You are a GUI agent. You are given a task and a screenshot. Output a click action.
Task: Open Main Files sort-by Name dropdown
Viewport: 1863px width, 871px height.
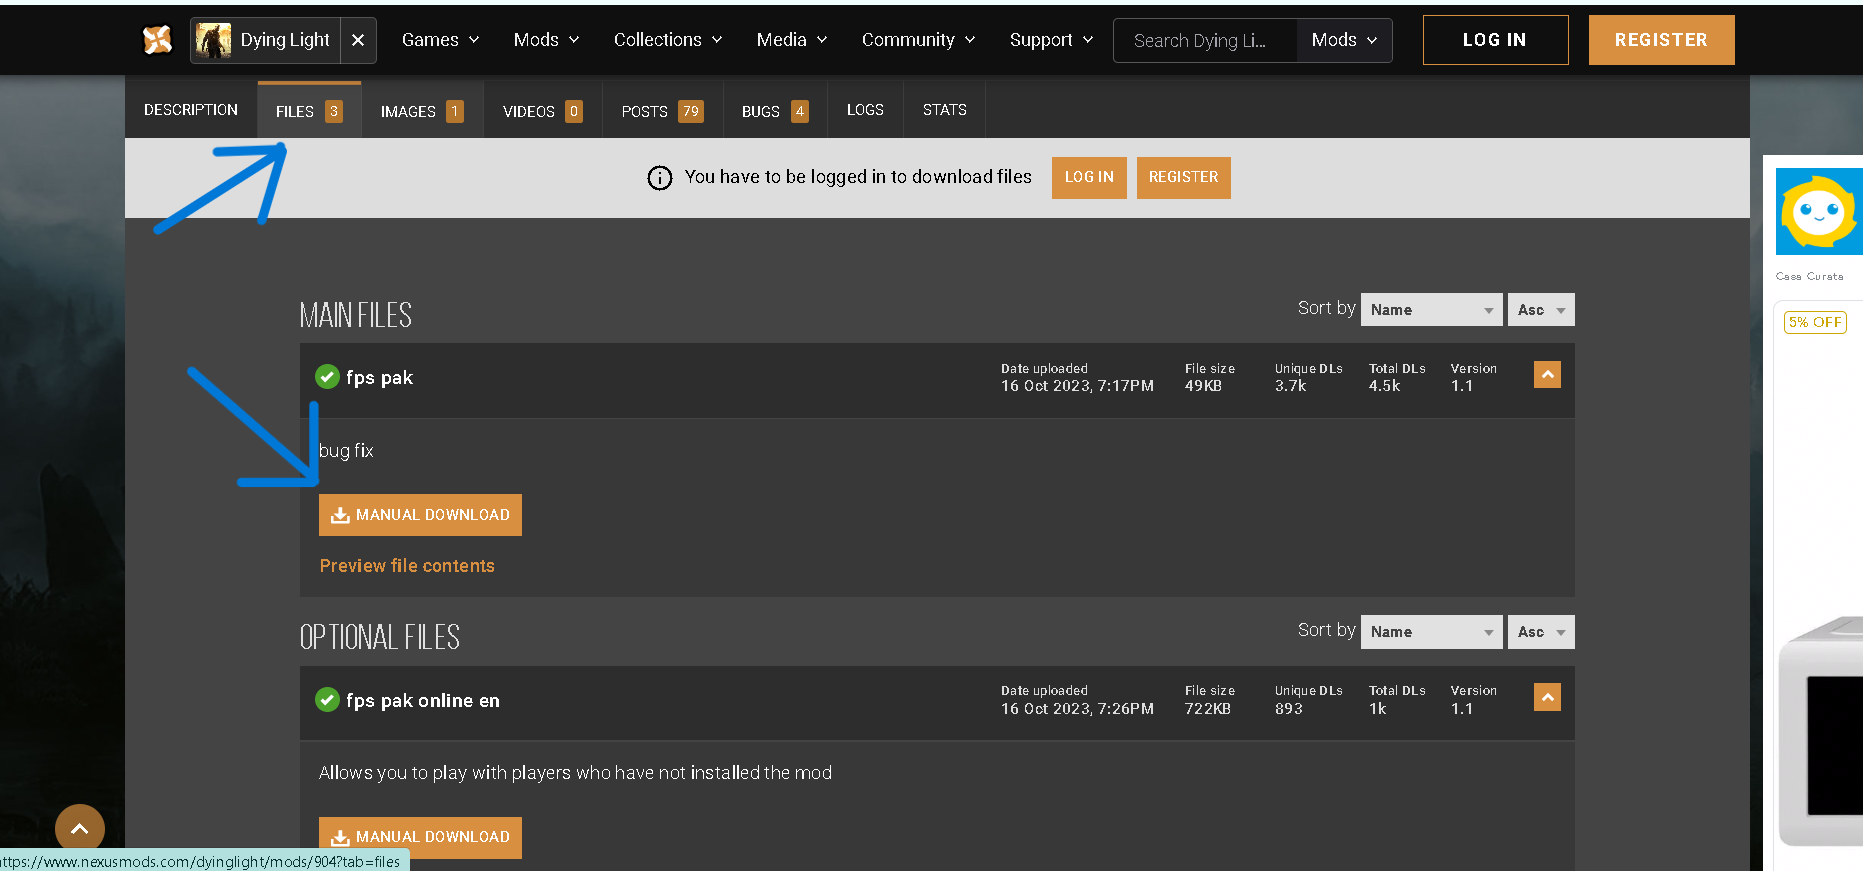[1431, 310]
